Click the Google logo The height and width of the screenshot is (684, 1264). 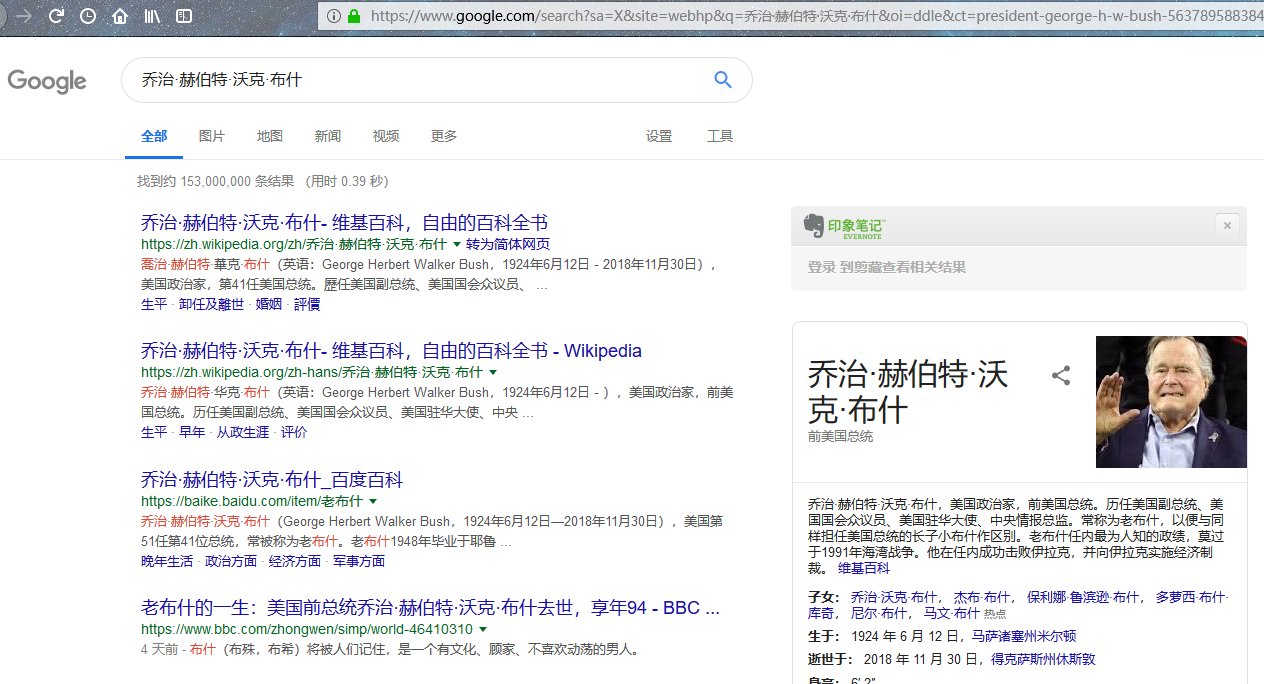coord(47,81)
